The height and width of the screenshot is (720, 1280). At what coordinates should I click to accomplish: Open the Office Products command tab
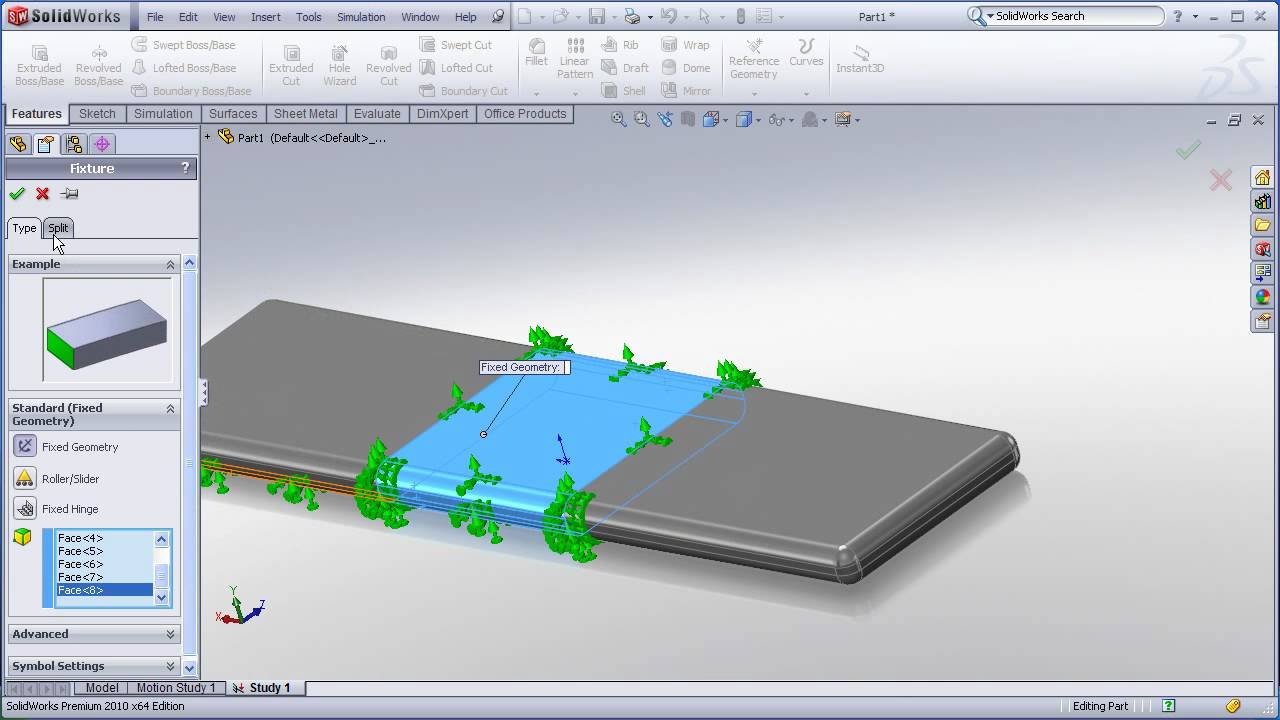(525, 114)
